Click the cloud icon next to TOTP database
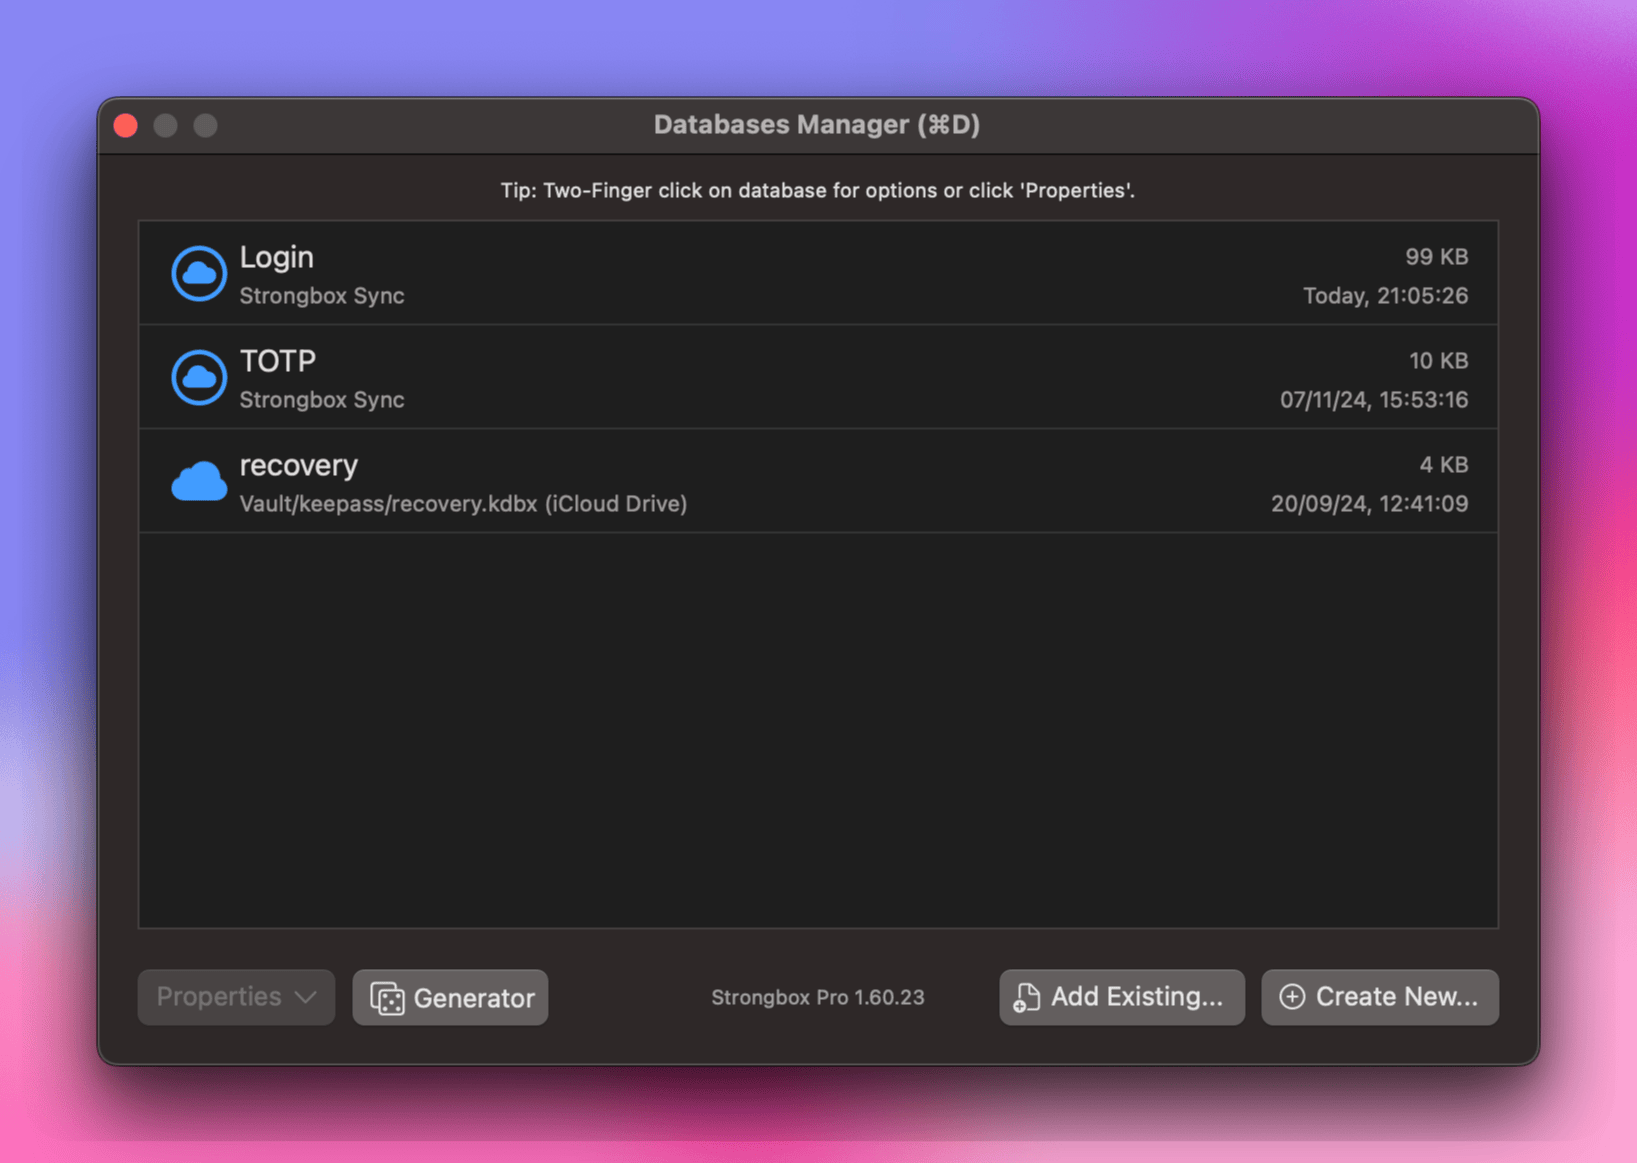This screenshot has height=1163, width=1637. [x=198, y=377]
